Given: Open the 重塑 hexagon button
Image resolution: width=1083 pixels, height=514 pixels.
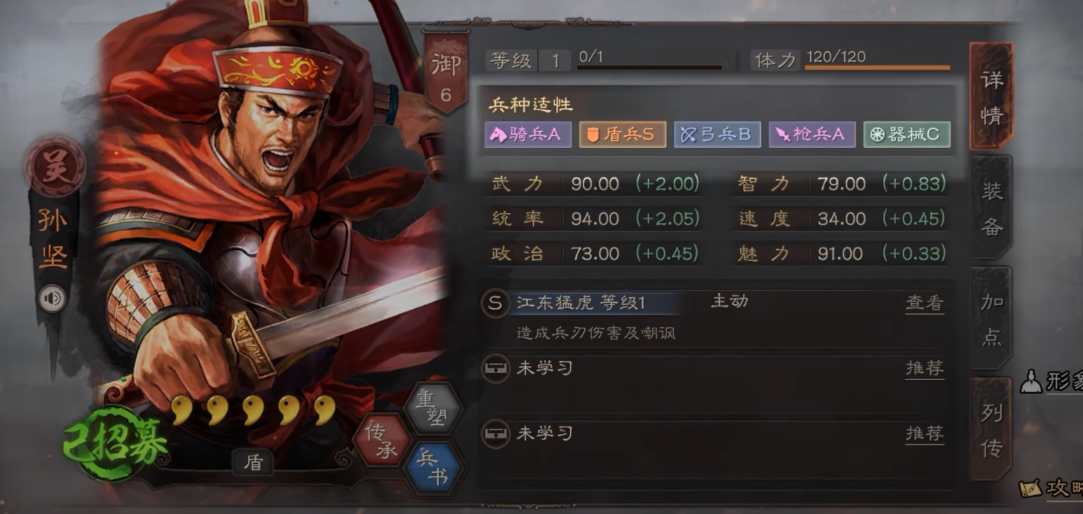Looking at the screenshot, I should tap(432, 408).
